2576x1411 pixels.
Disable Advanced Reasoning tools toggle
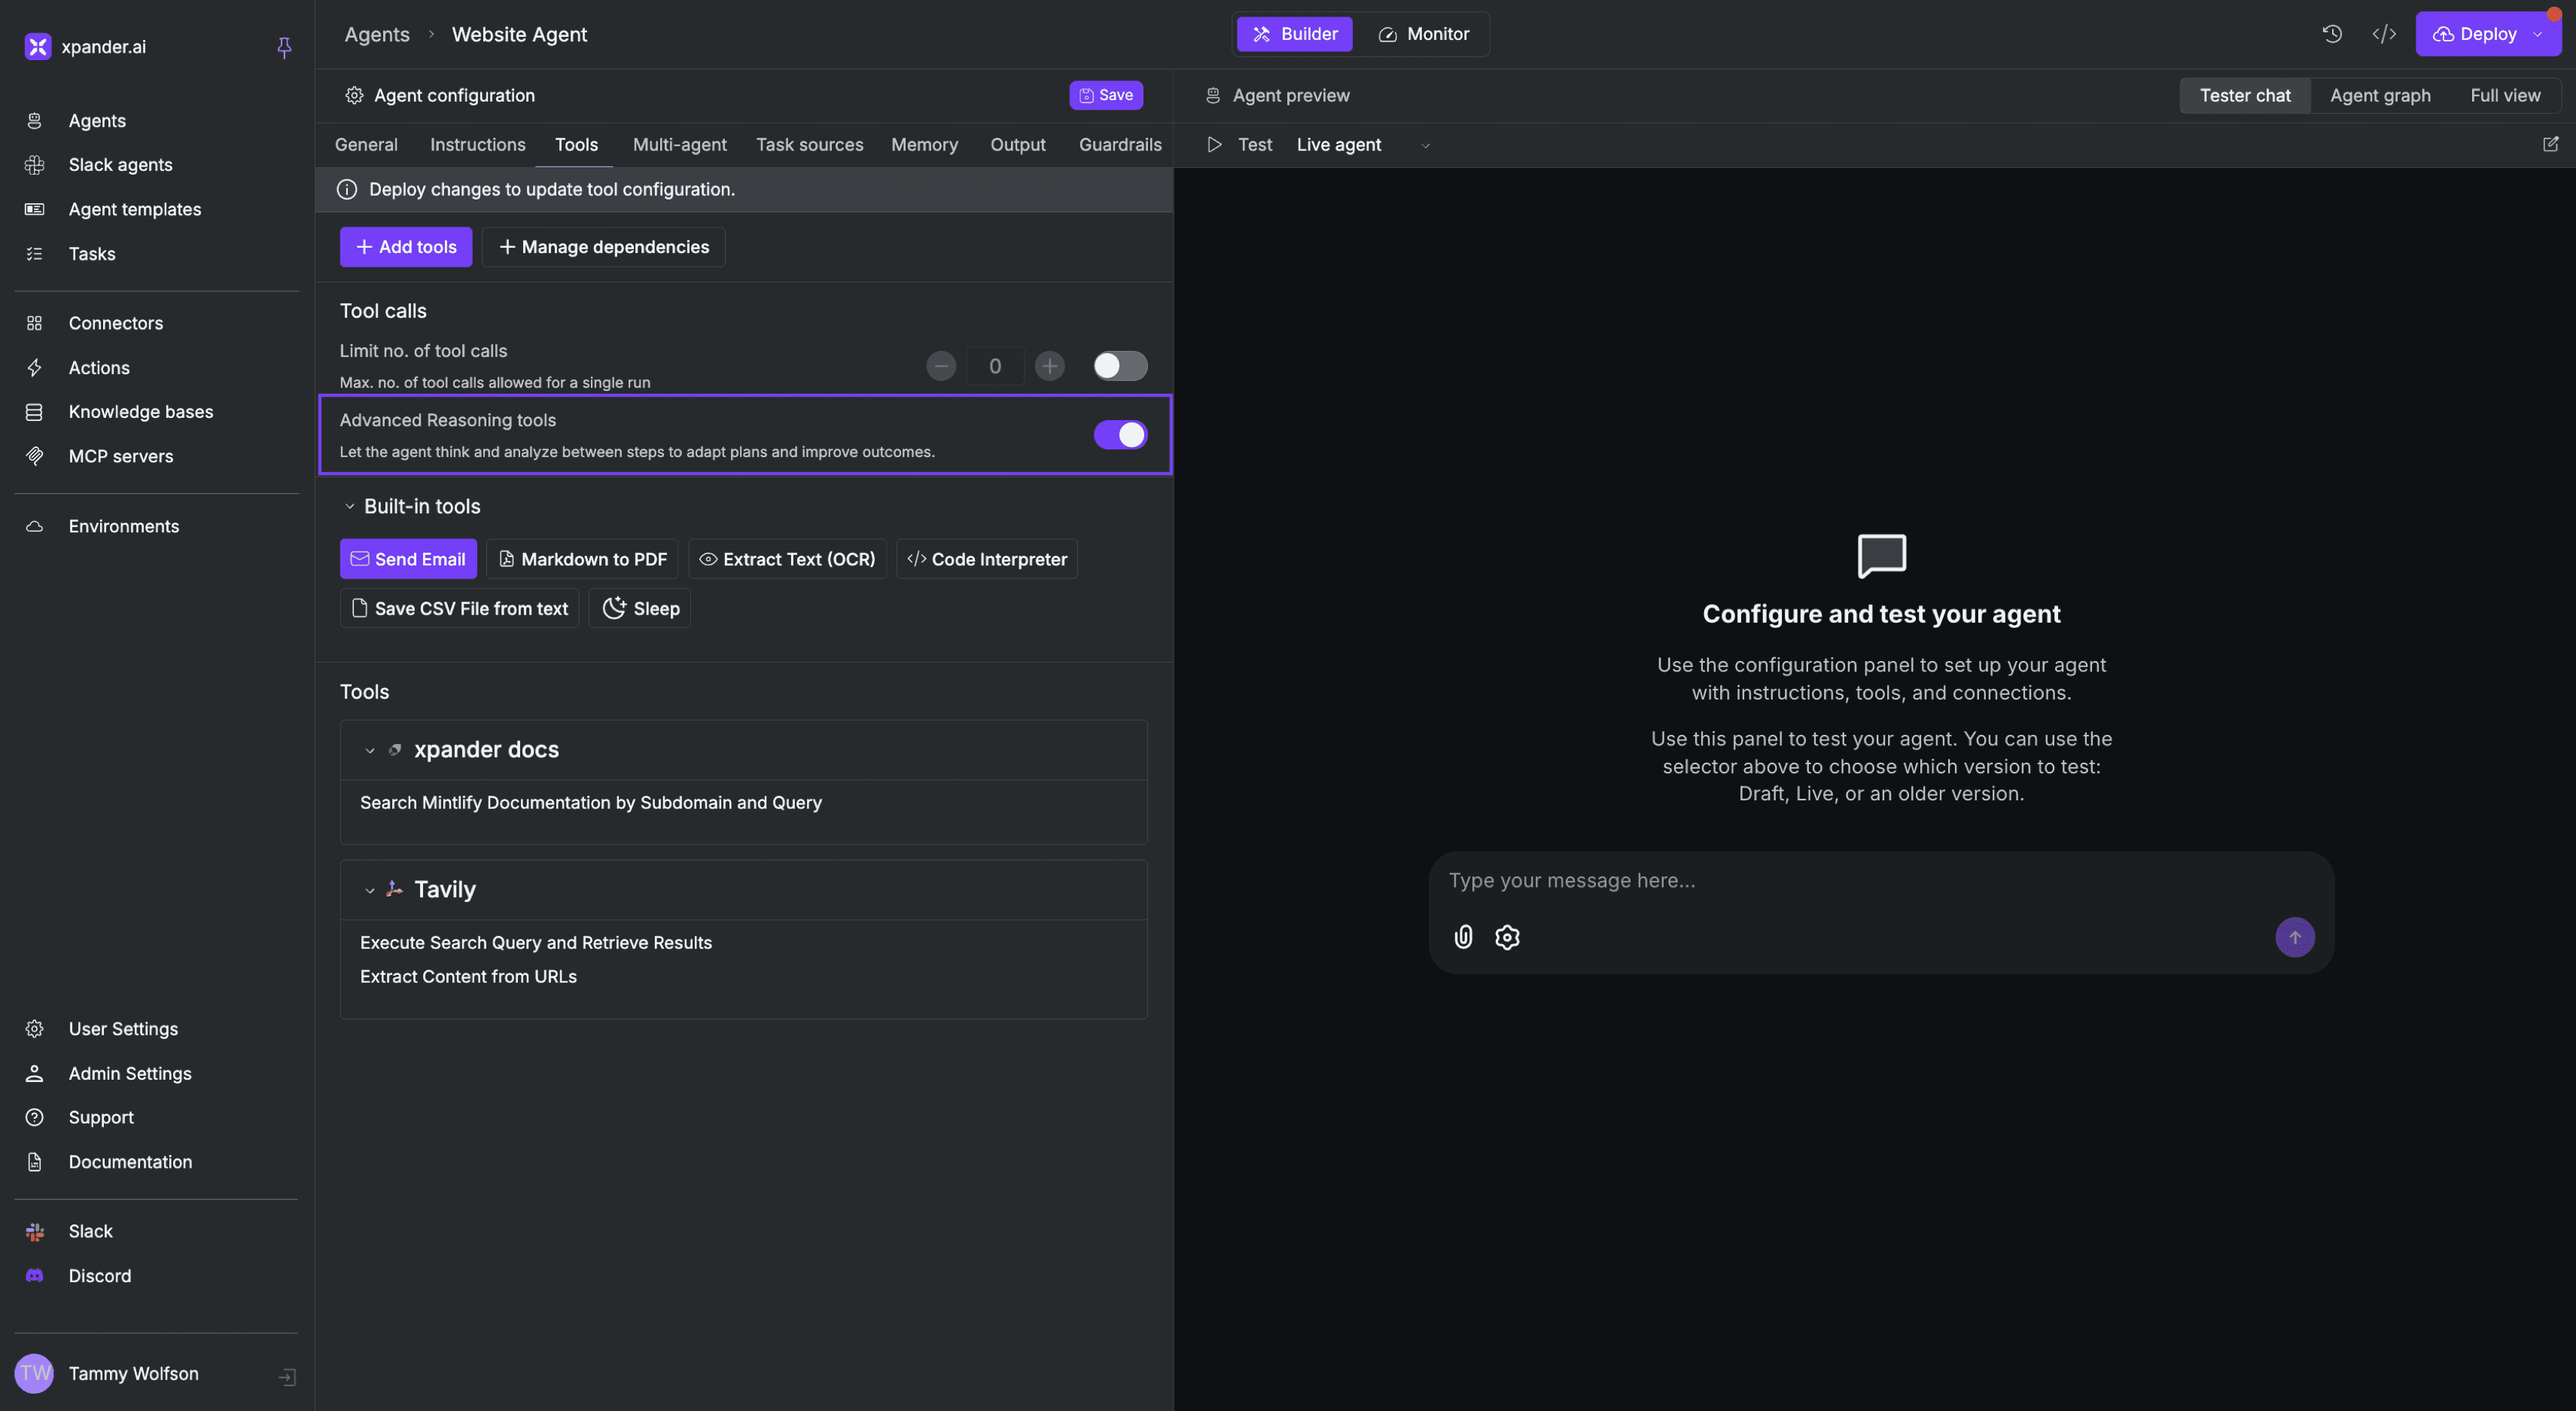(x=1119, y=435)
